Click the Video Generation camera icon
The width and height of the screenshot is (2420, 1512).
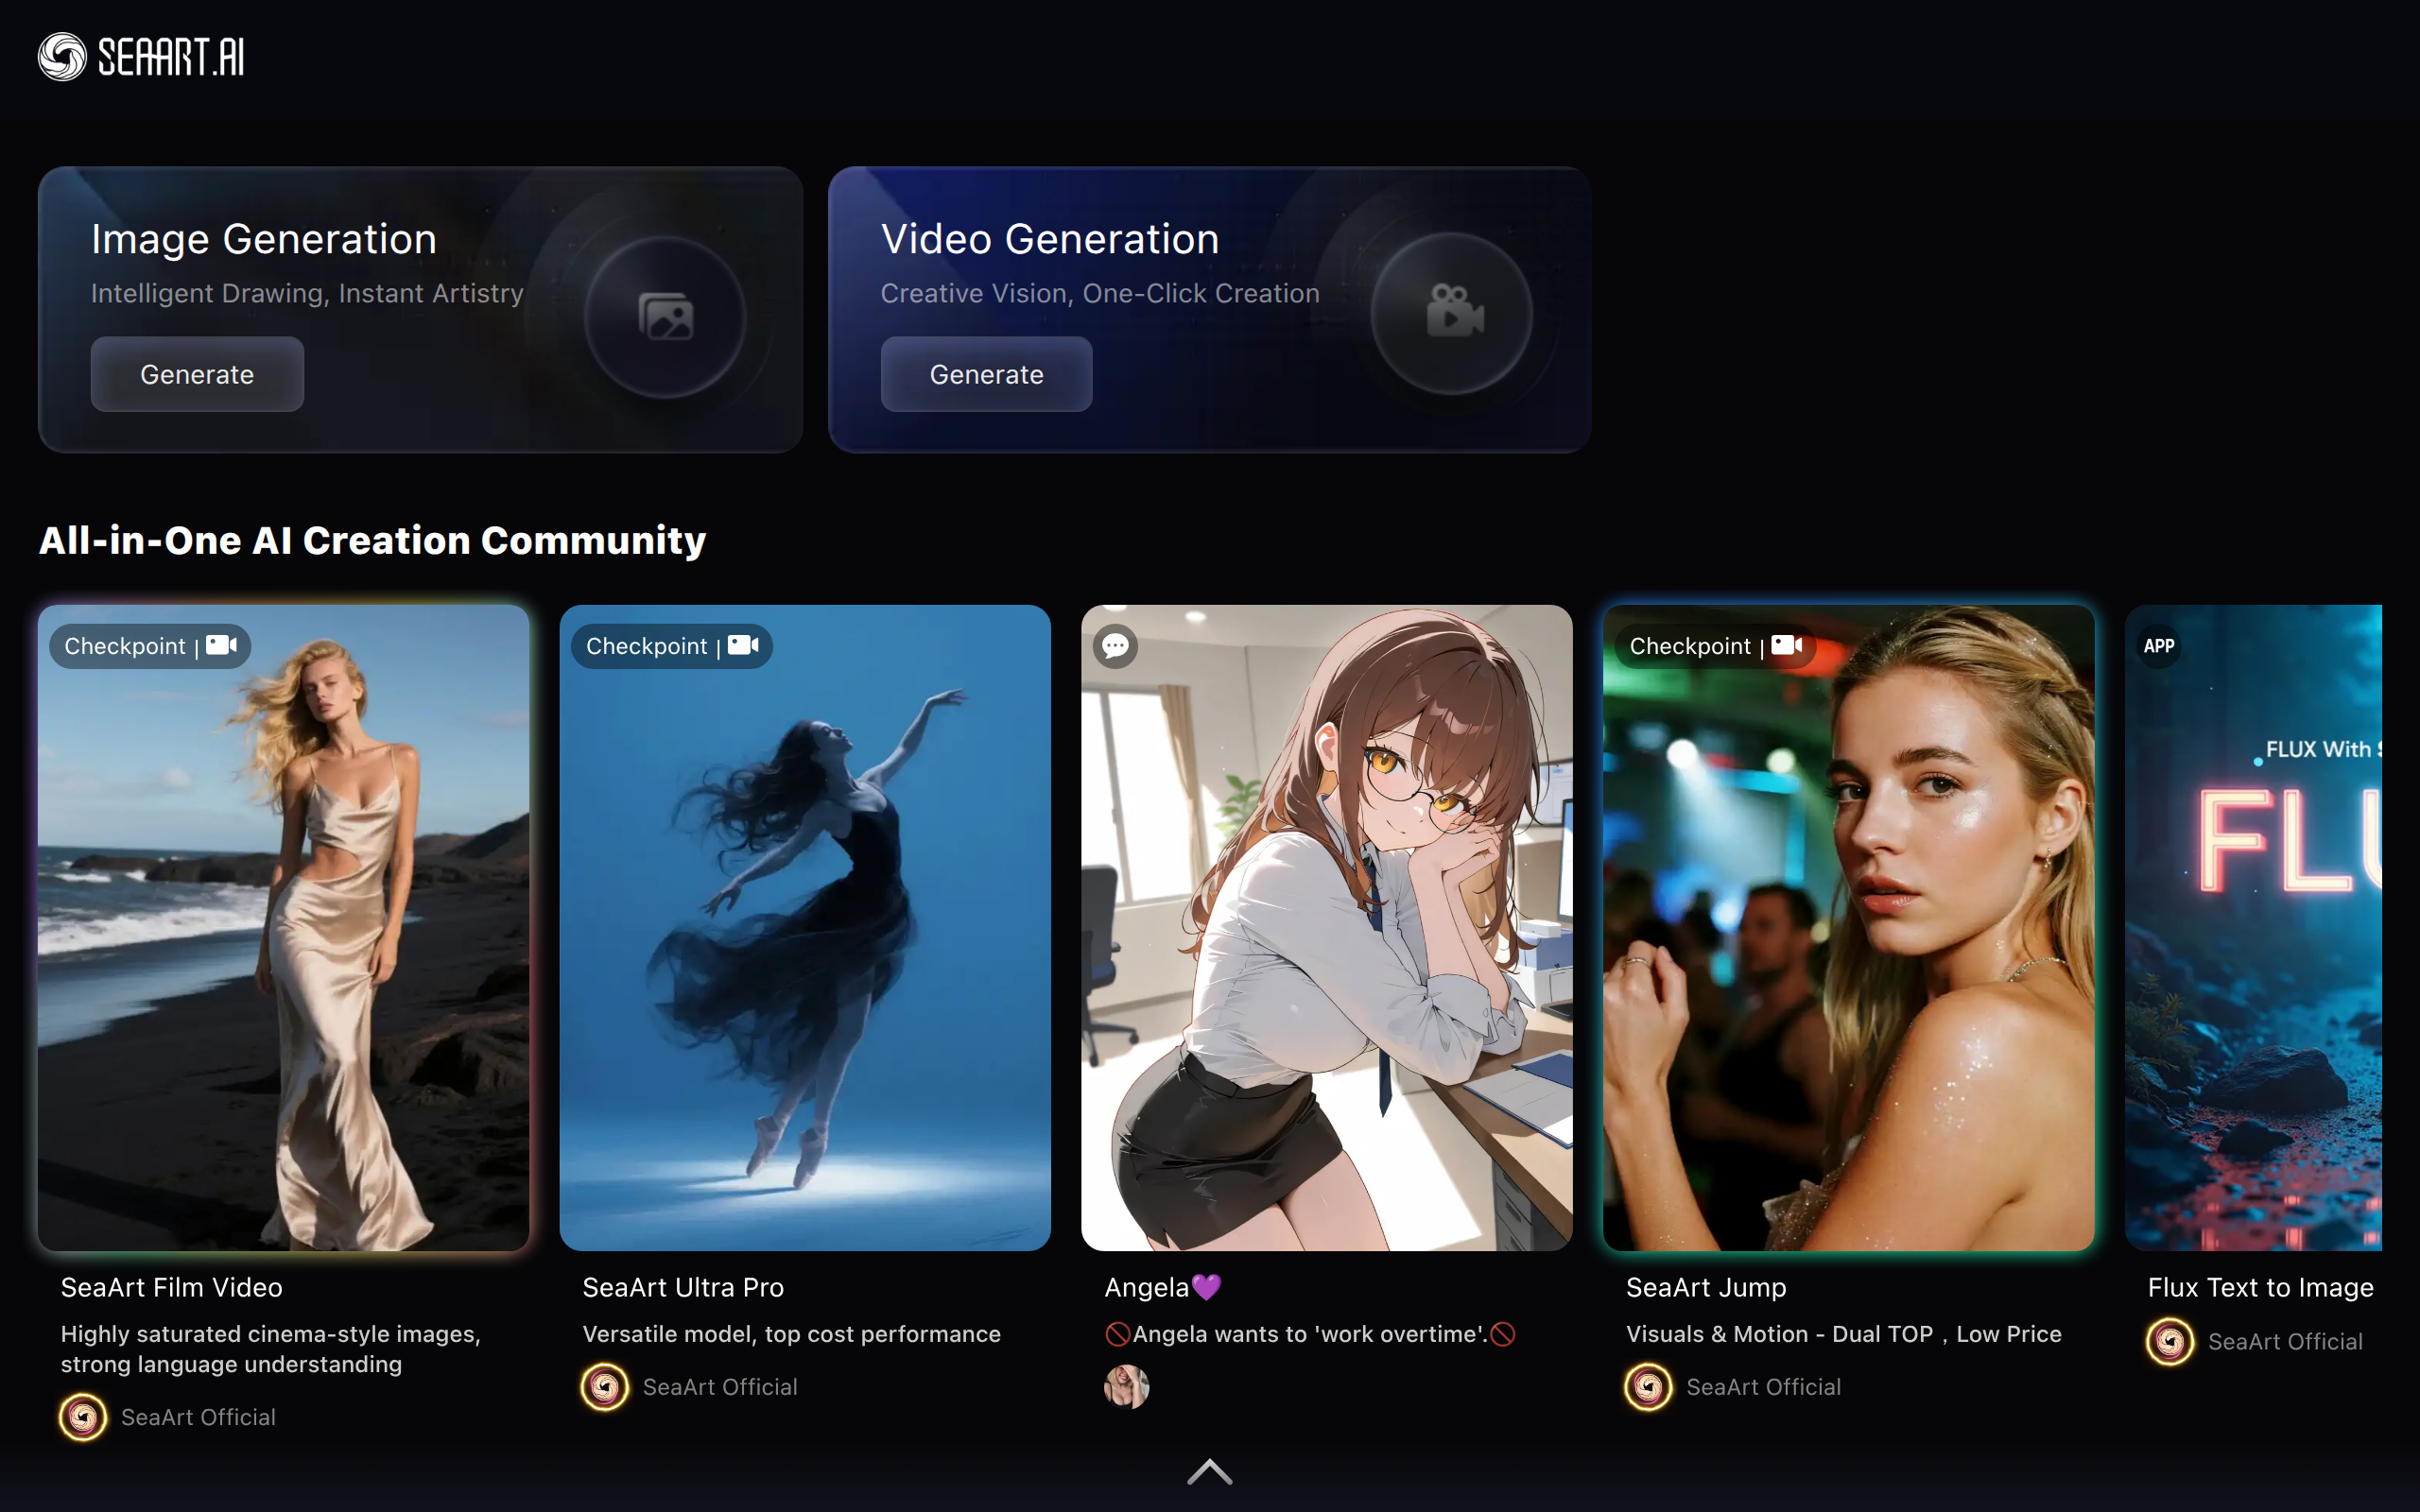tap(1454, 311)
